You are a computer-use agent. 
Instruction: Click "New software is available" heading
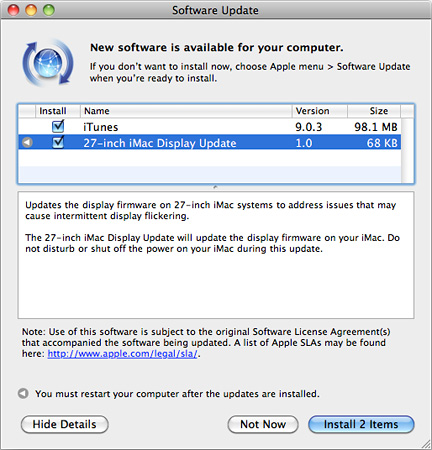pos(217,48)
